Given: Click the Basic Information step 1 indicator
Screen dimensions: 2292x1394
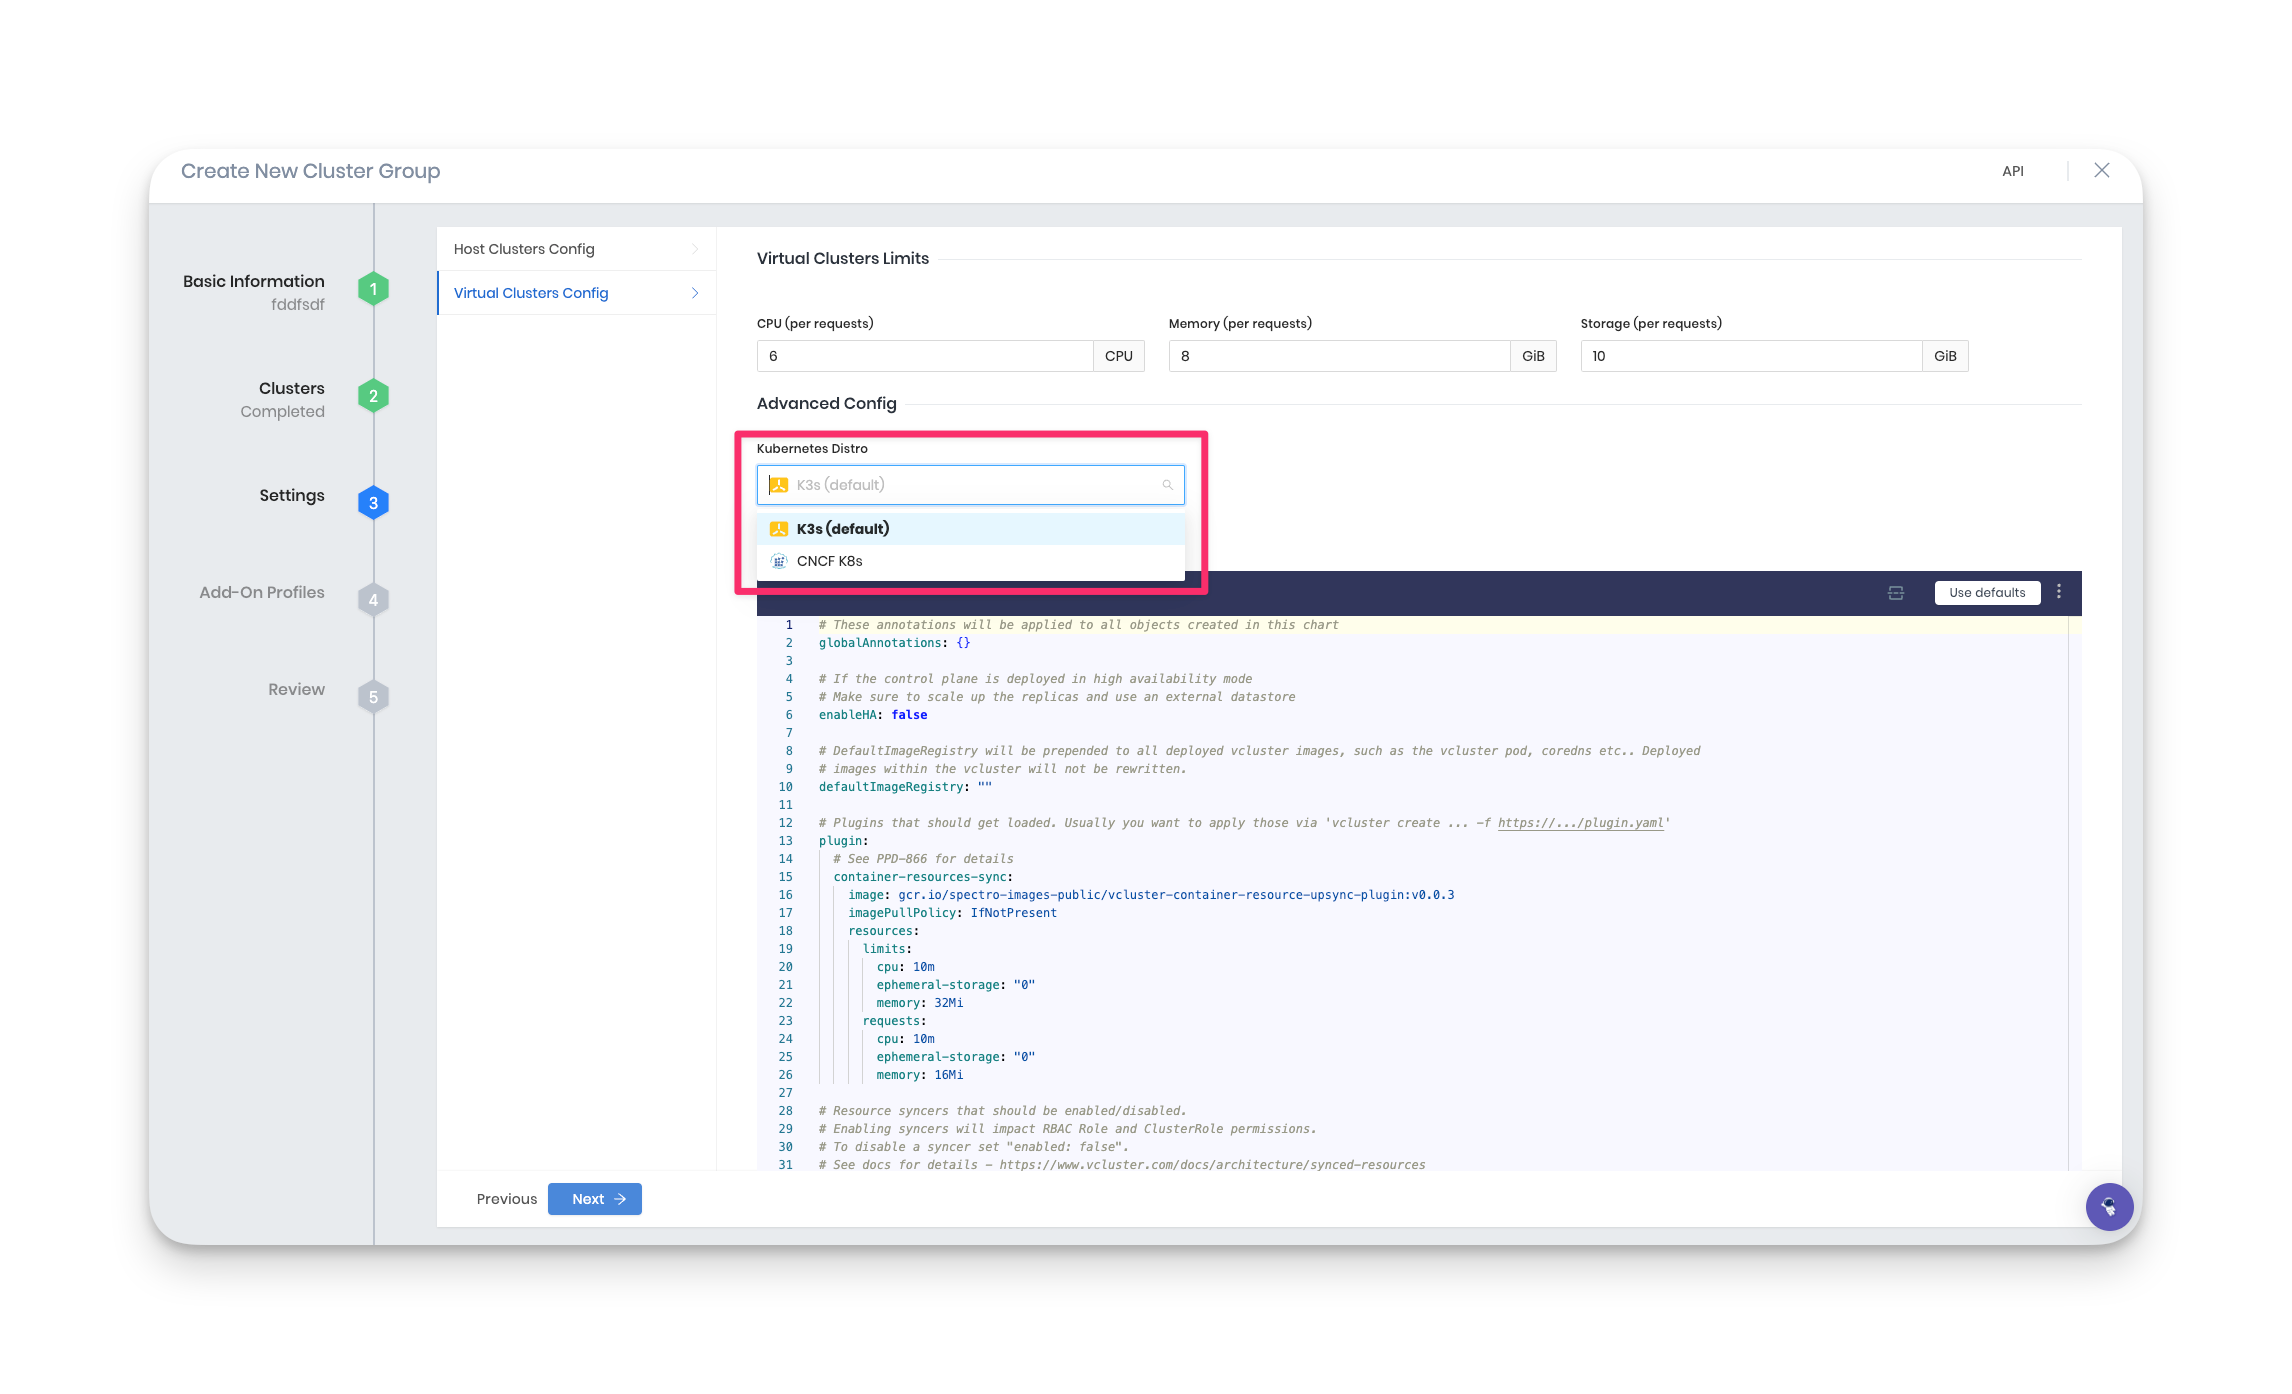Looking at the screenshot, I should (372, 293).
